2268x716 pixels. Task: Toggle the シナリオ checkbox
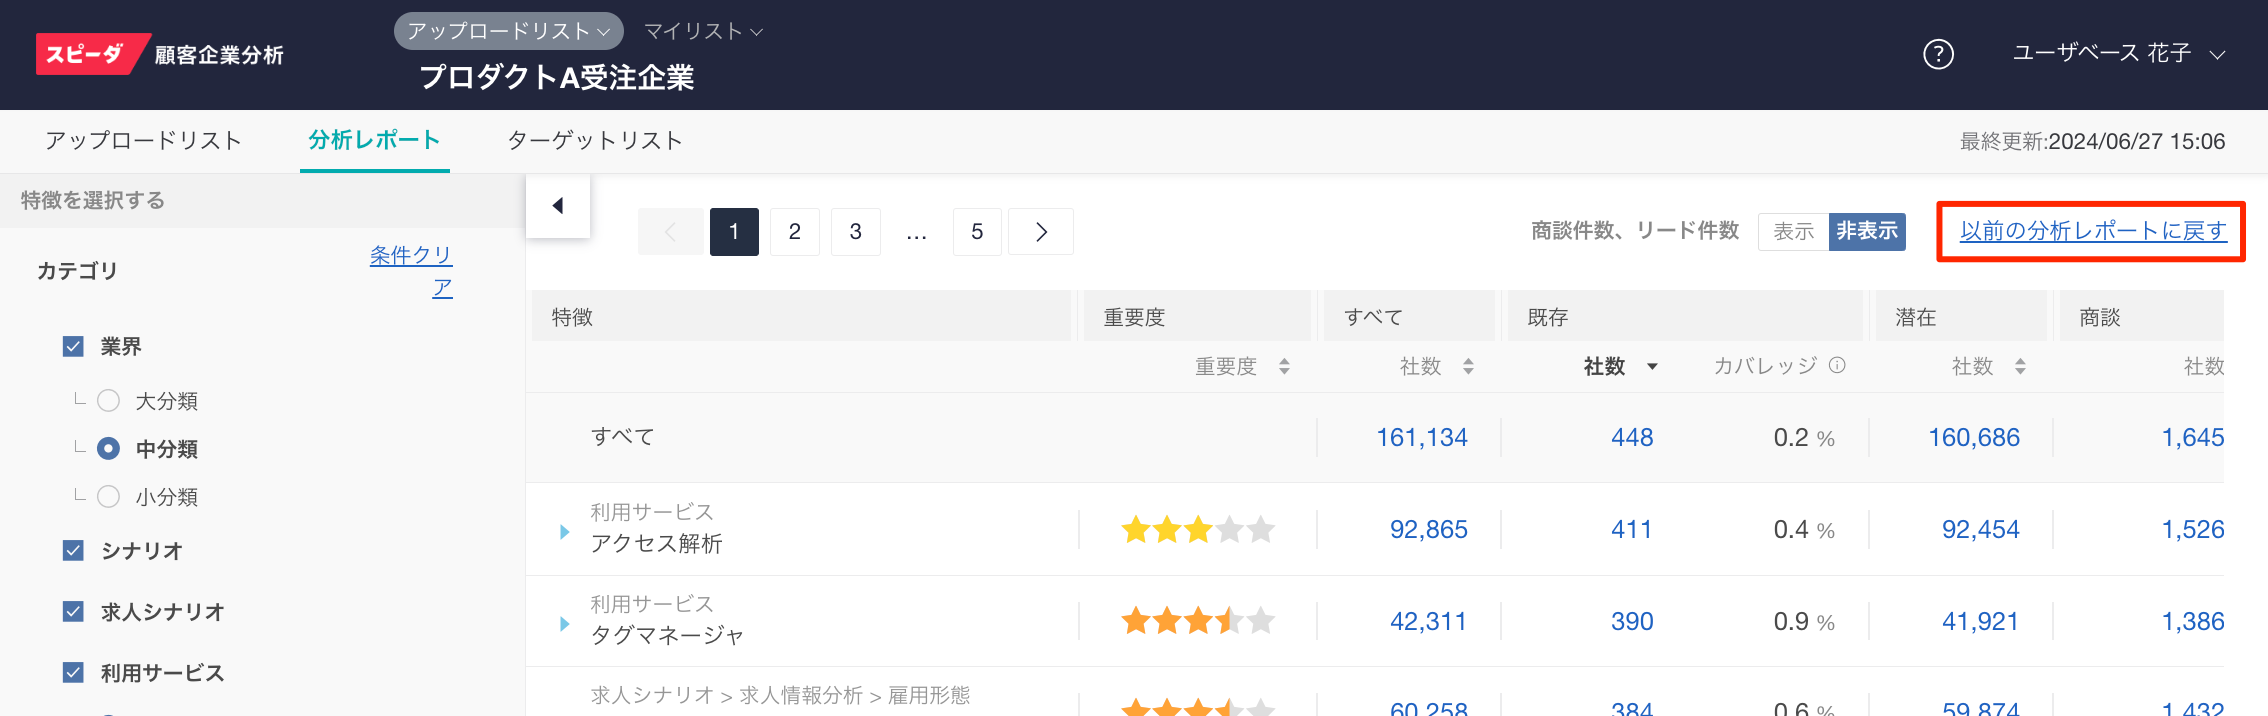tap(73, 551)
